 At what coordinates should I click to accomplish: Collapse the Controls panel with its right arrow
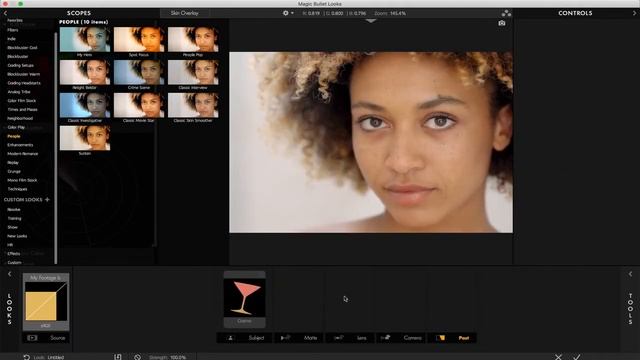pyautogui.click(x=634, y=13)
